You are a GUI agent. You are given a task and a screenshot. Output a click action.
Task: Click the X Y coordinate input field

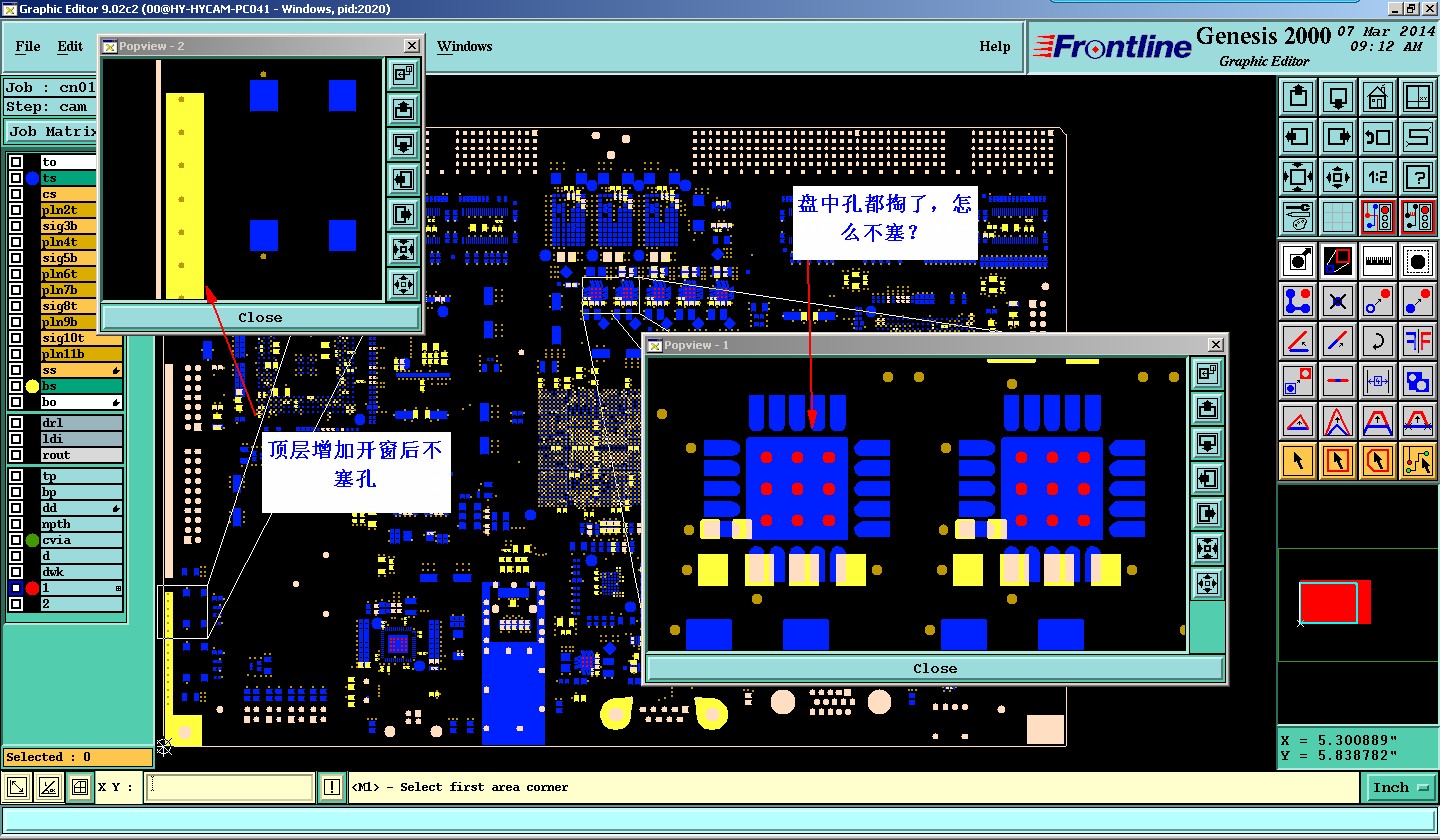point(229,788)
